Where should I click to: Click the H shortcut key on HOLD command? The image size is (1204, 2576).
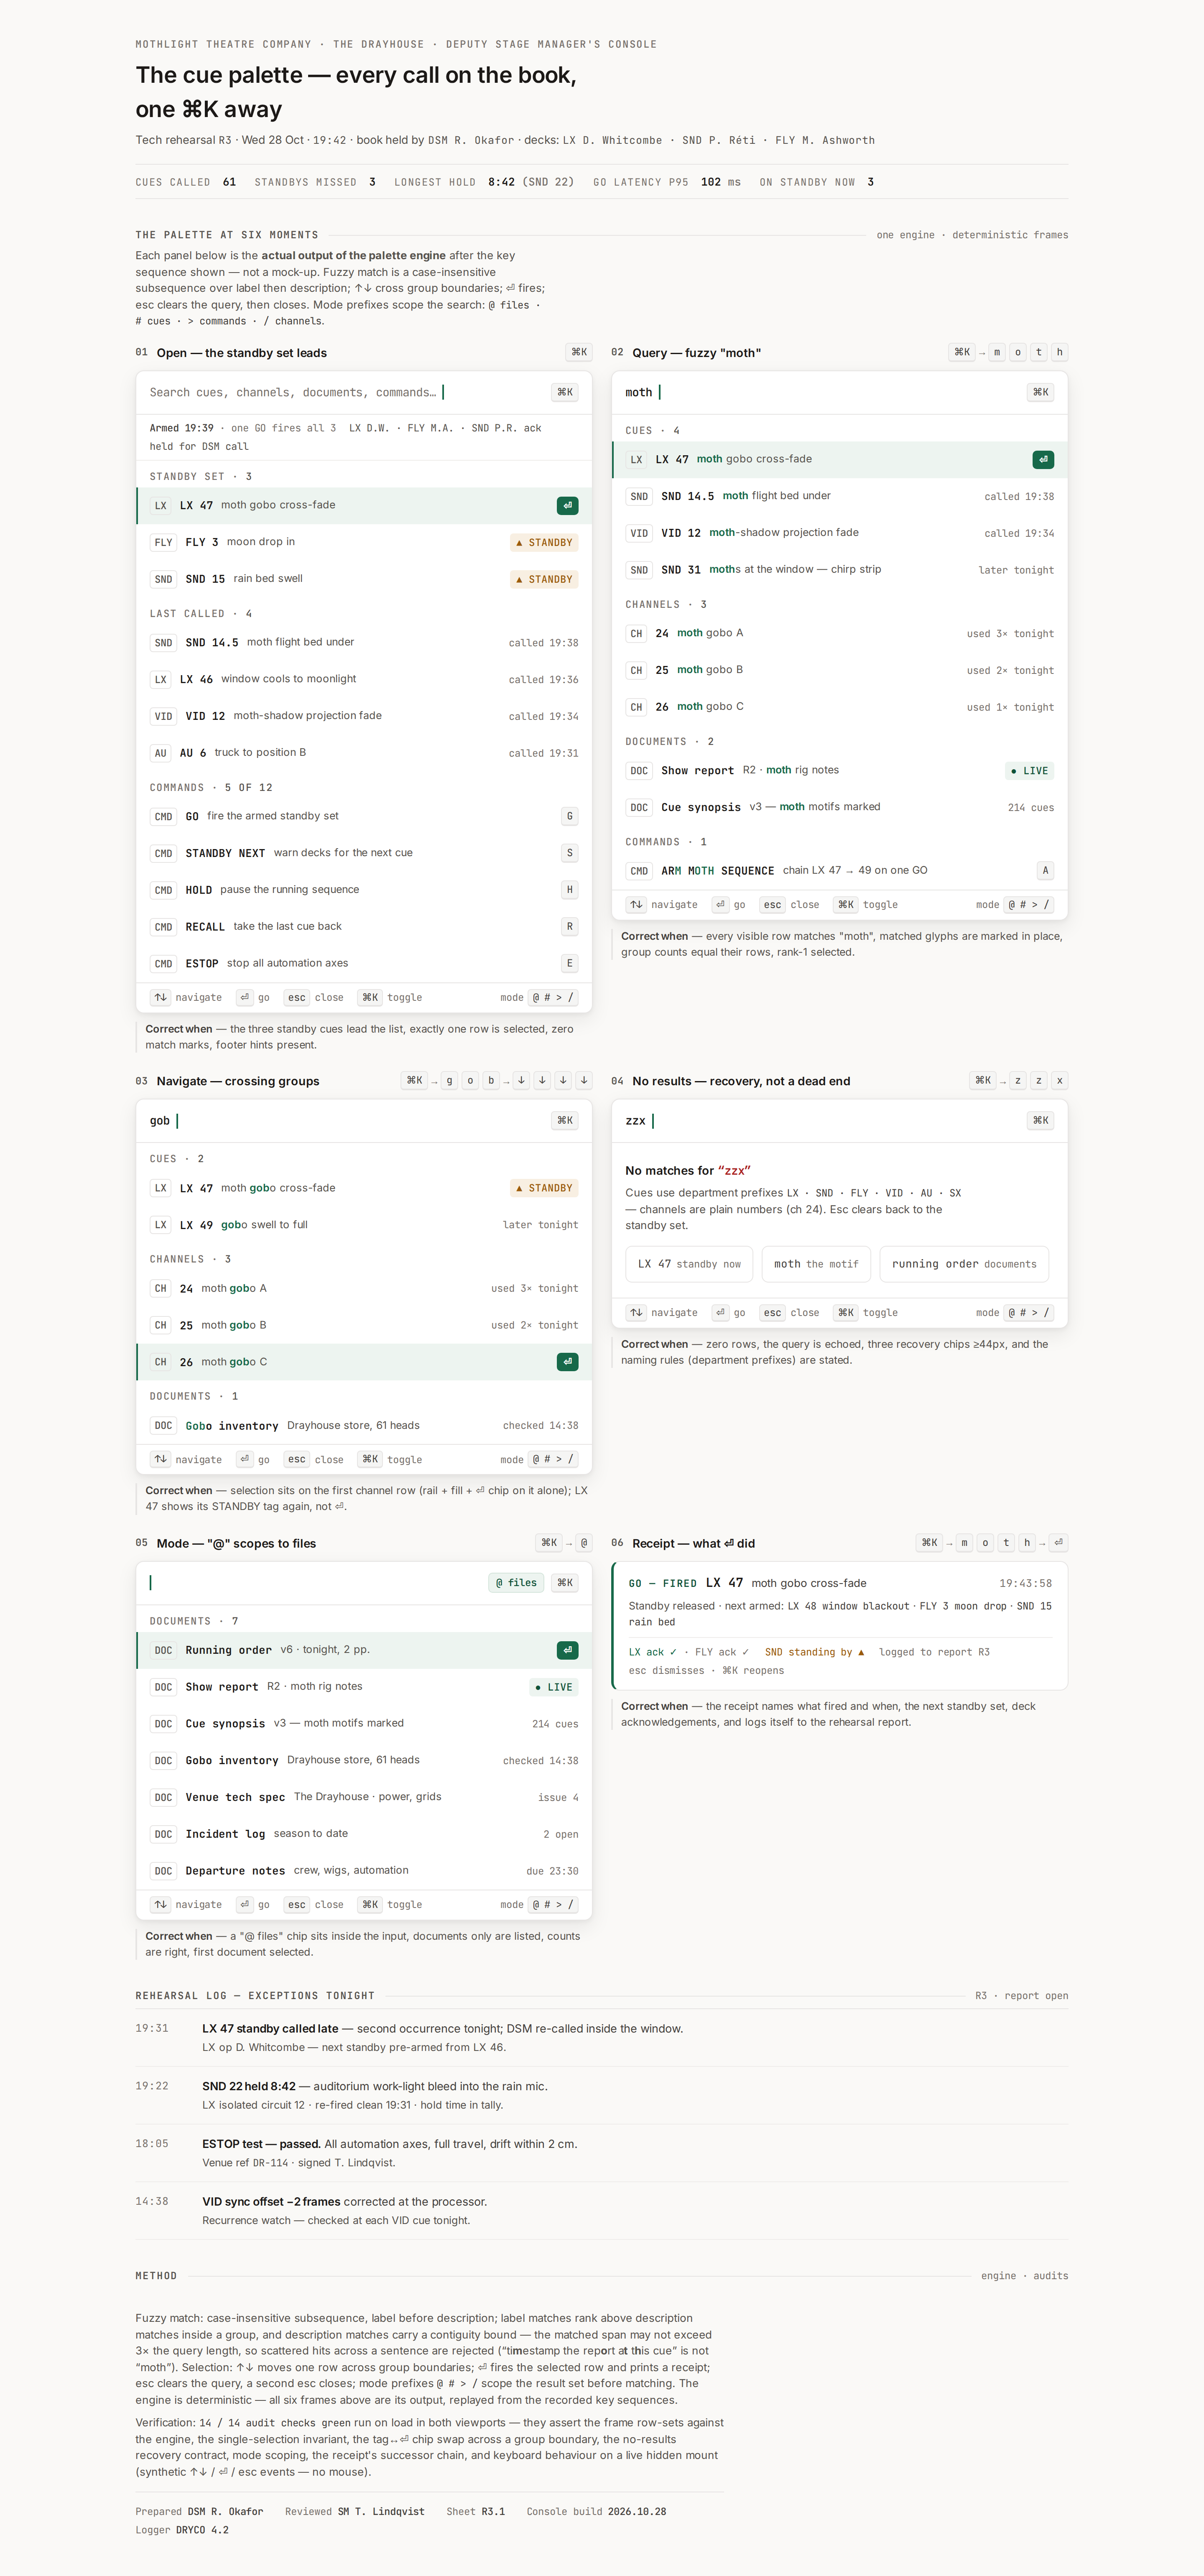[x=569, y=890]
